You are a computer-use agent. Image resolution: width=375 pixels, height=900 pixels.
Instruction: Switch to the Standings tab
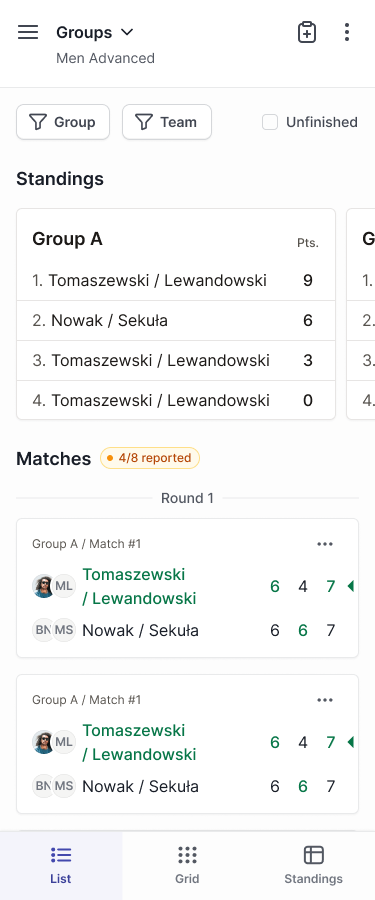coord(313,865)
